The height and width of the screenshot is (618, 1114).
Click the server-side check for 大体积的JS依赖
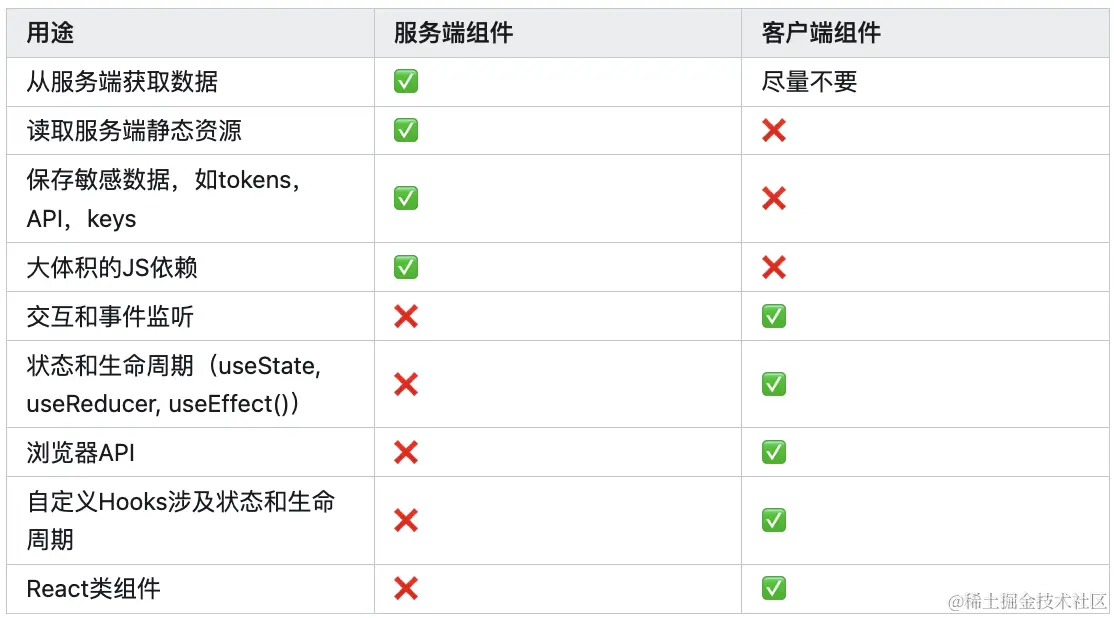pyautogui.click(x=406, y=267)
